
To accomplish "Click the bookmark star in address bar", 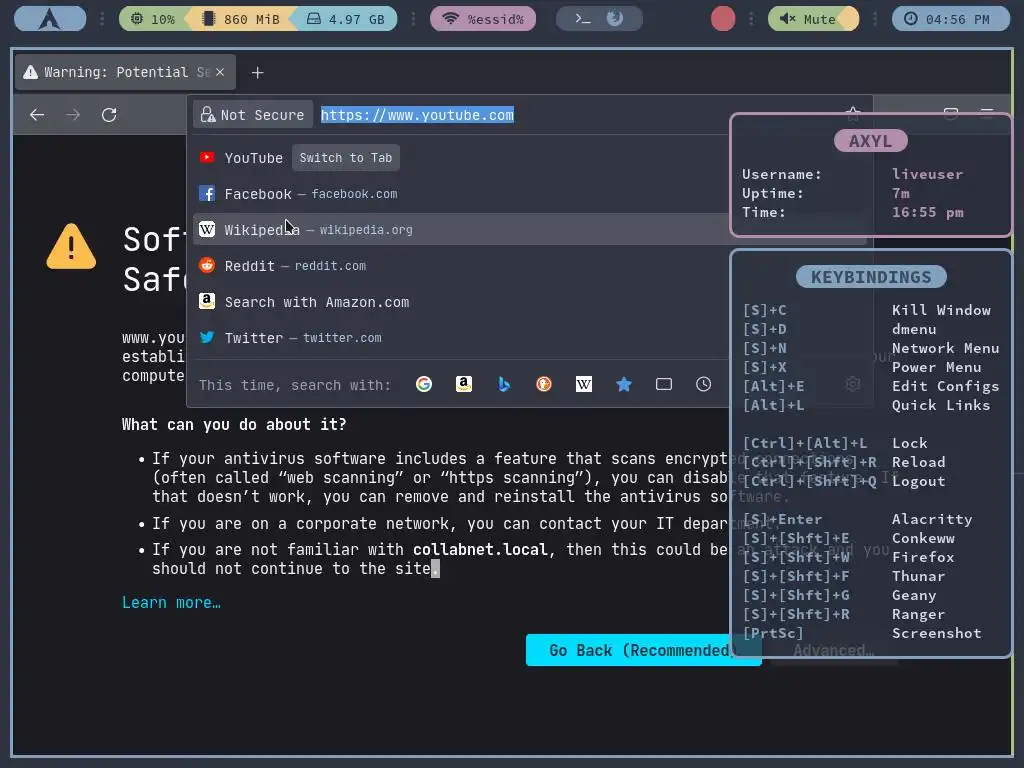I will tap(853, 114).
